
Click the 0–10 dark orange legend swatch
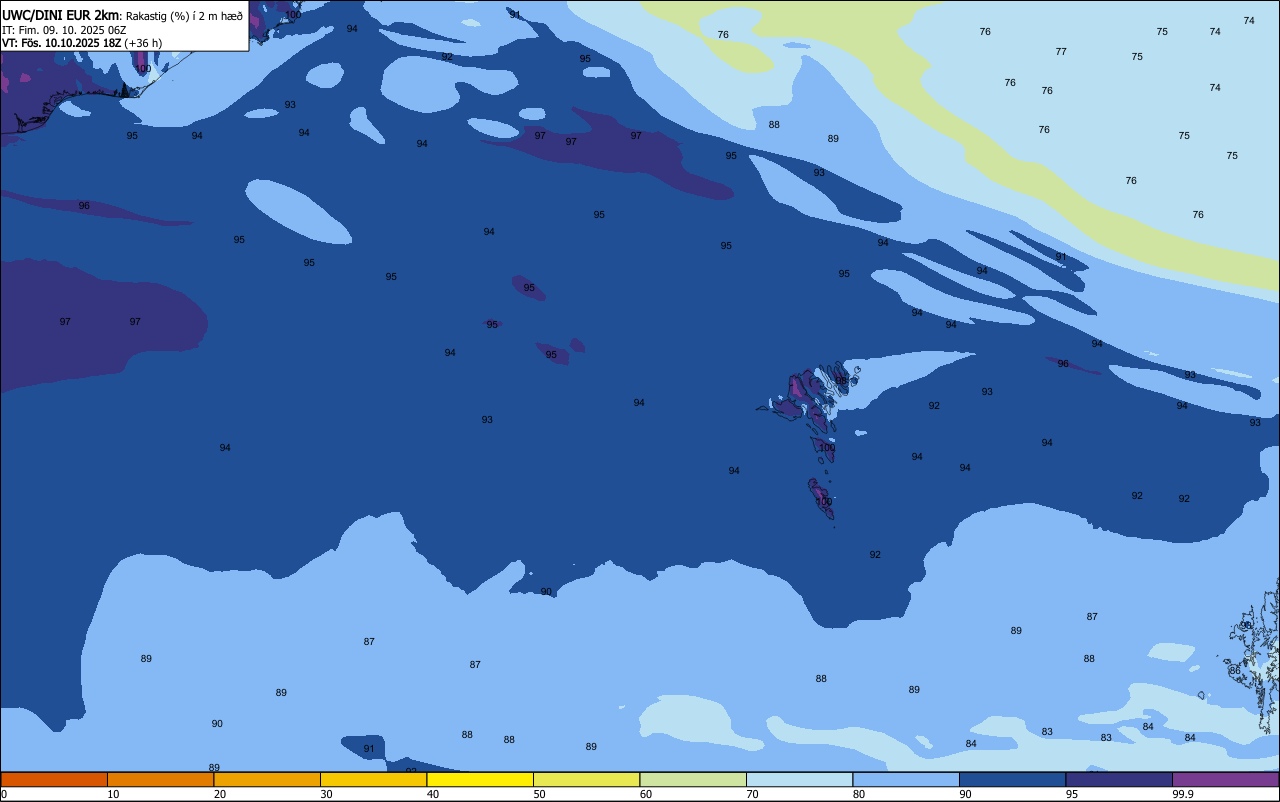(x=54, y=779)
